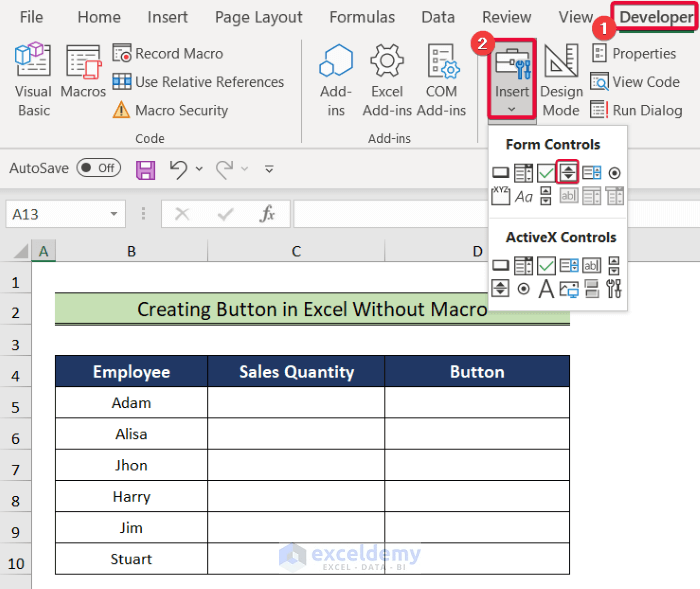Switch to the Home tab
700x589 pixels.
(99, 17)
